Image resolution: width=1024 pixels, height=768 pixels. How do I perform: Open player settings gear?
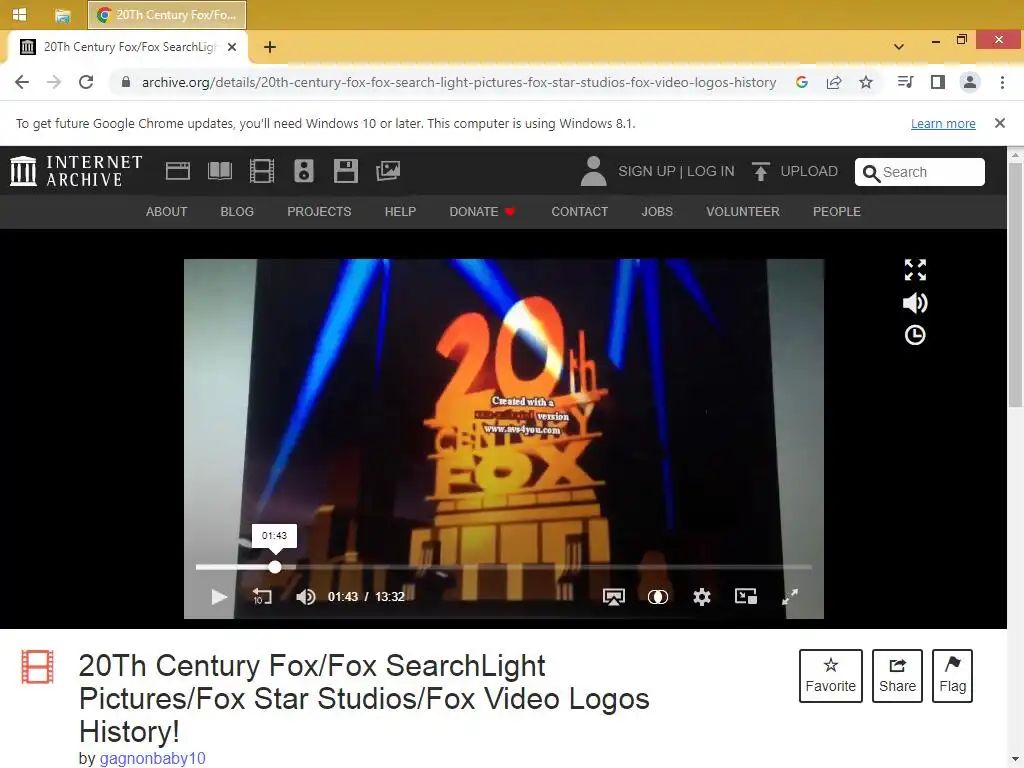tap(702, 597)
